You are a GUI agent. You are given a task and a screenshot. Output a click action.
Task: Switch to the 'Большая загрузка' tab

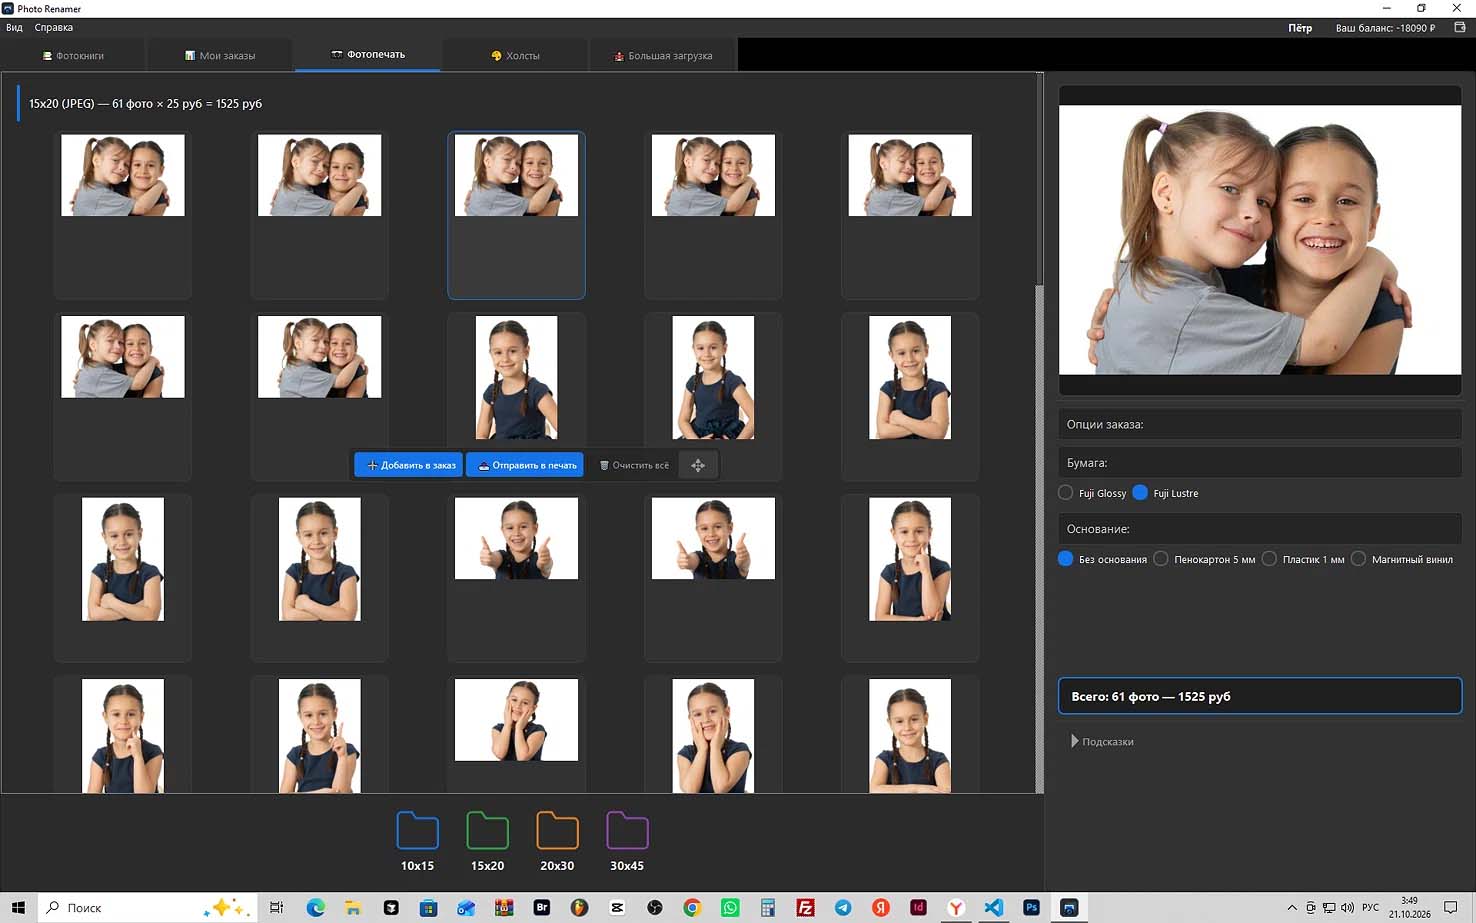click(663, 56)
